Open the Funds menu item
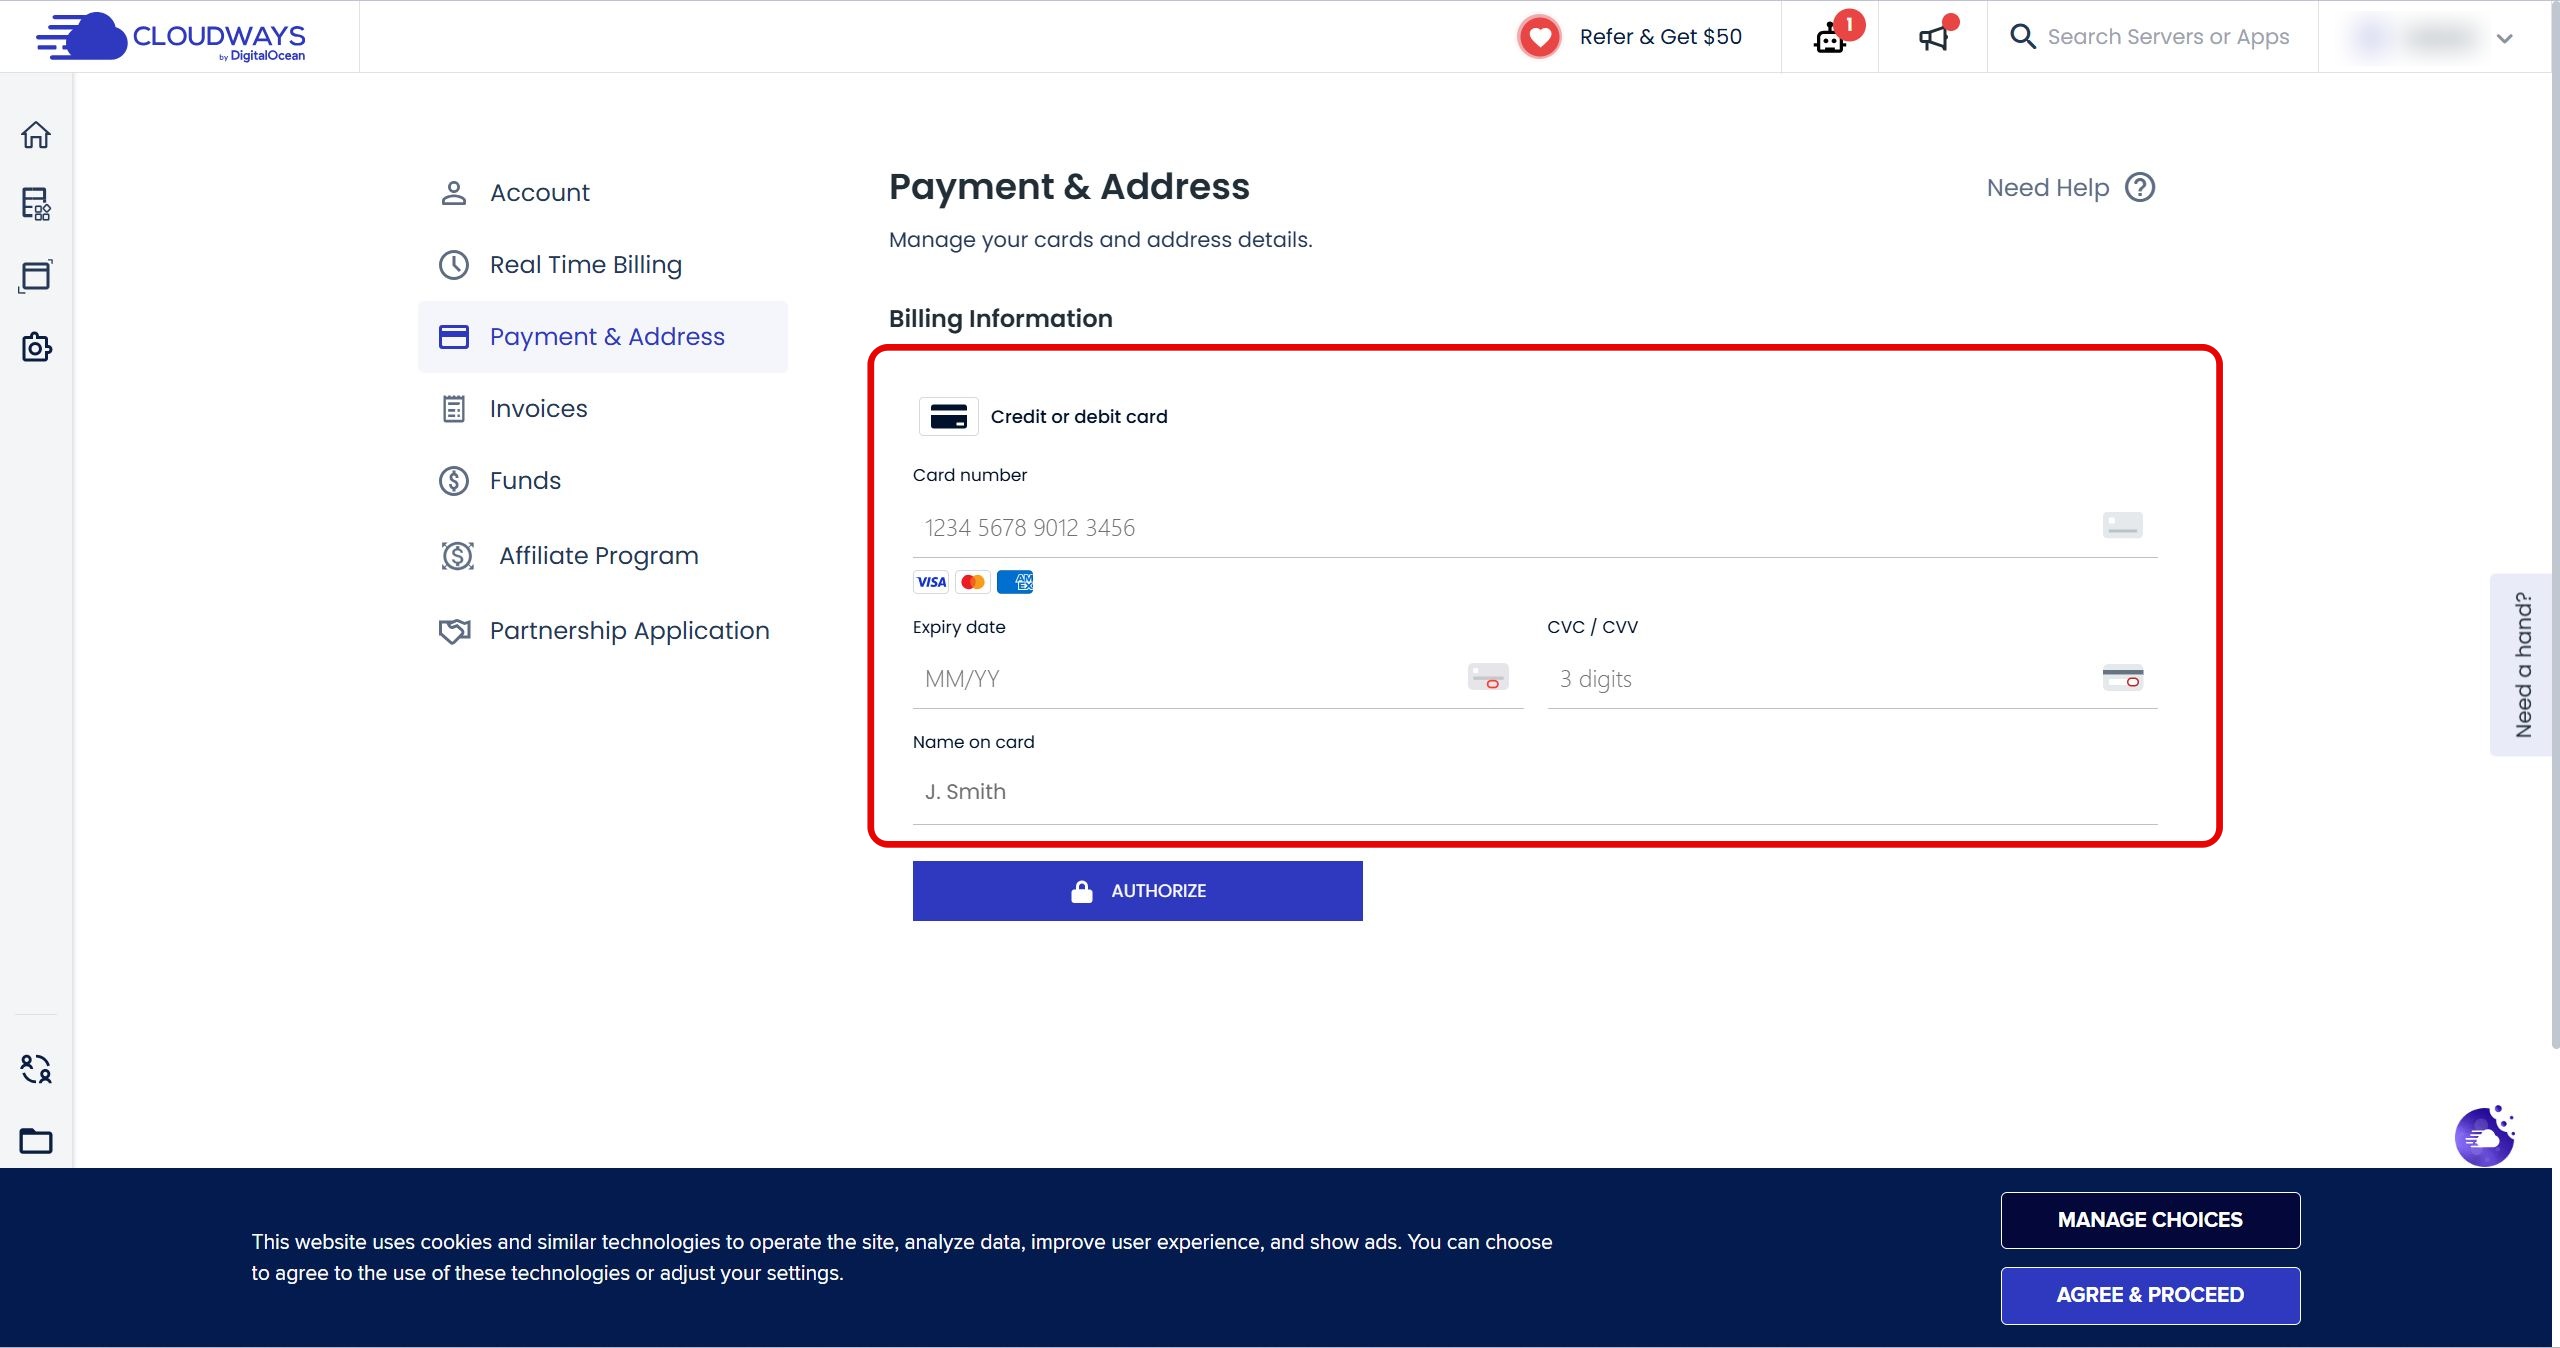Image resolution: width=2560 pixels, height=1348 pixels. tap(525, 481)
